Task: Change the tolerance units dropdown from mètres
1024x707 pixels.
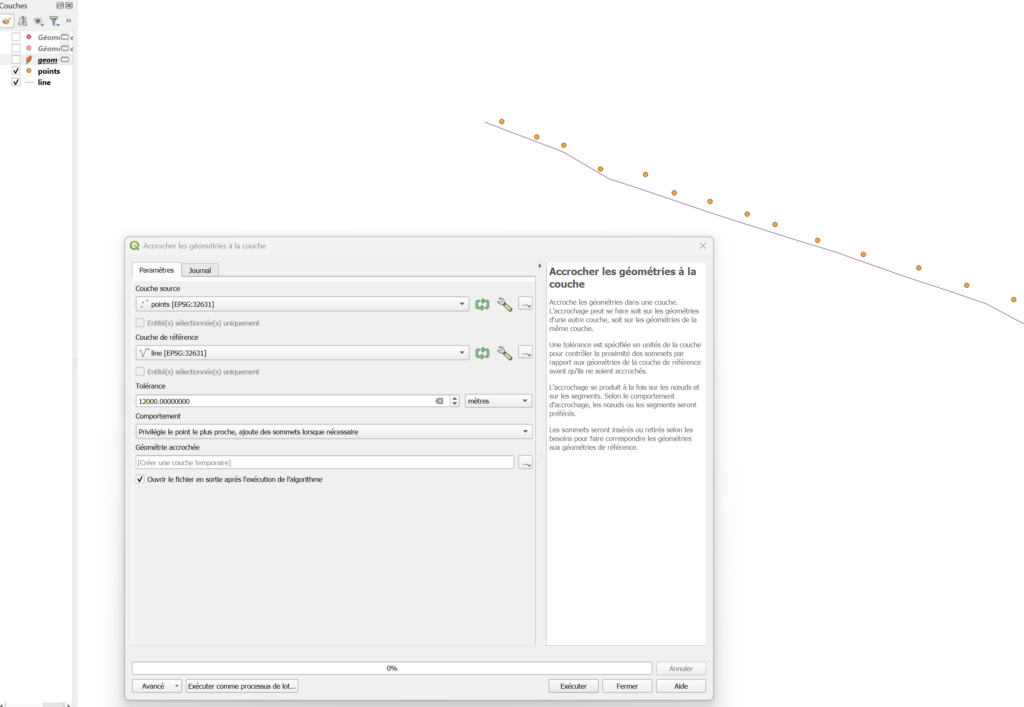Action: click(498, 401)
